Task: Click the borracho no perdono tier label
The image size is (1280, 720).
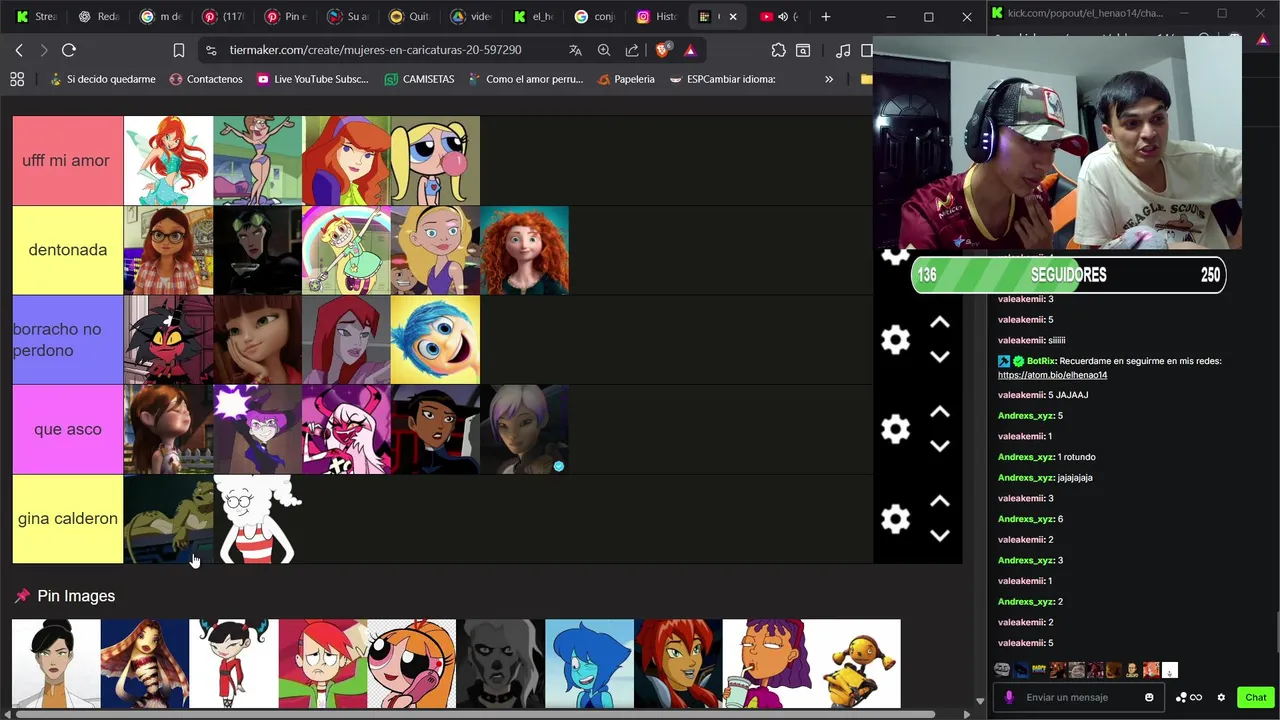Action: click(x=67, y=340)
